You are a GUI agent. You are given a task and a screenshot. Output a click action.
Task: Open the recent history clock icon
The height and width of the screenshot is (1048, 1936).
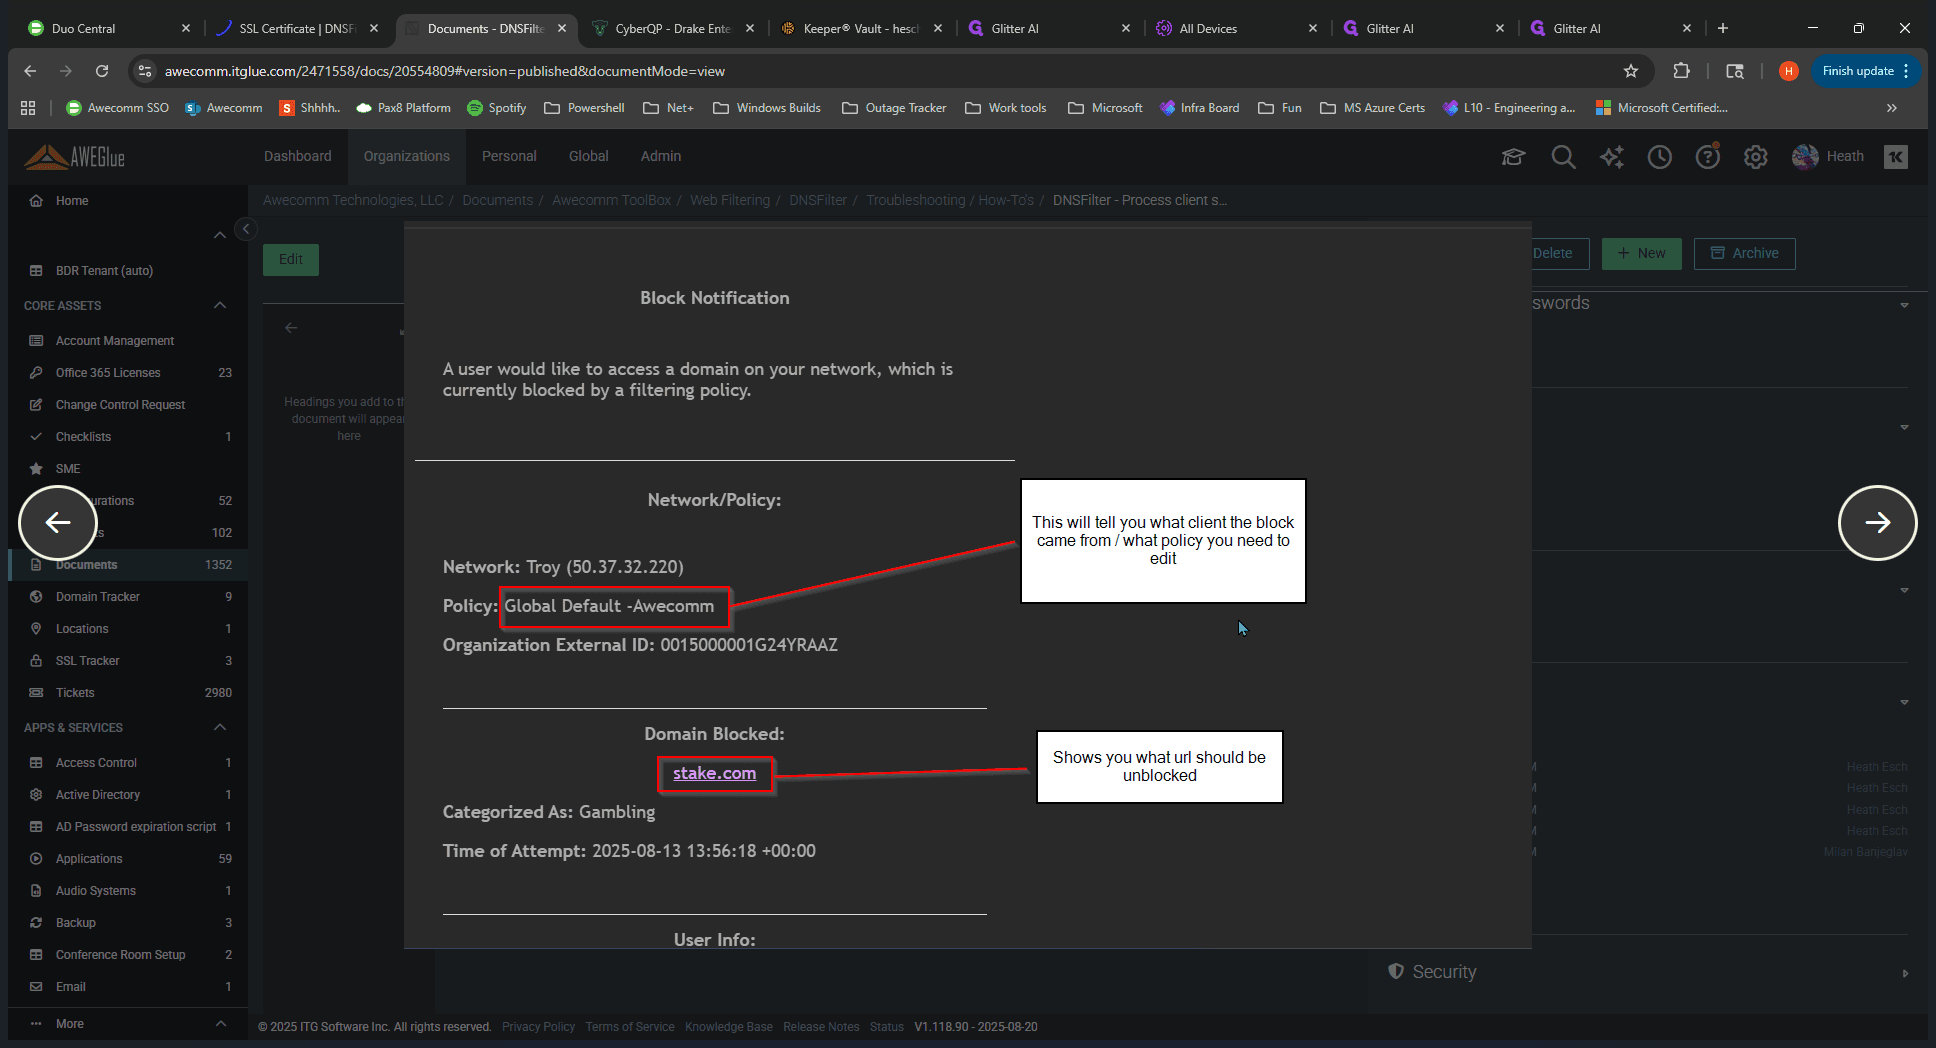point(1660,157)
